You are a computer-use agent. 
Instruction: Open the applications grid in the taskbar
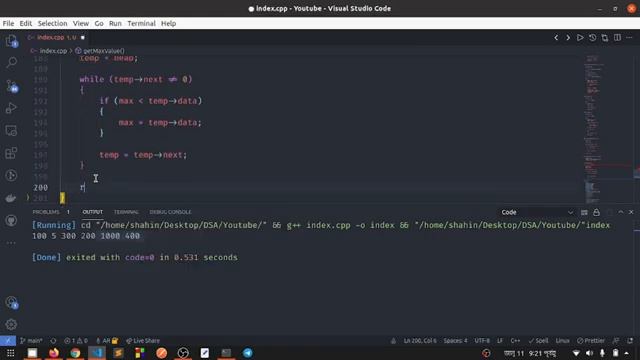coord(11,353)
